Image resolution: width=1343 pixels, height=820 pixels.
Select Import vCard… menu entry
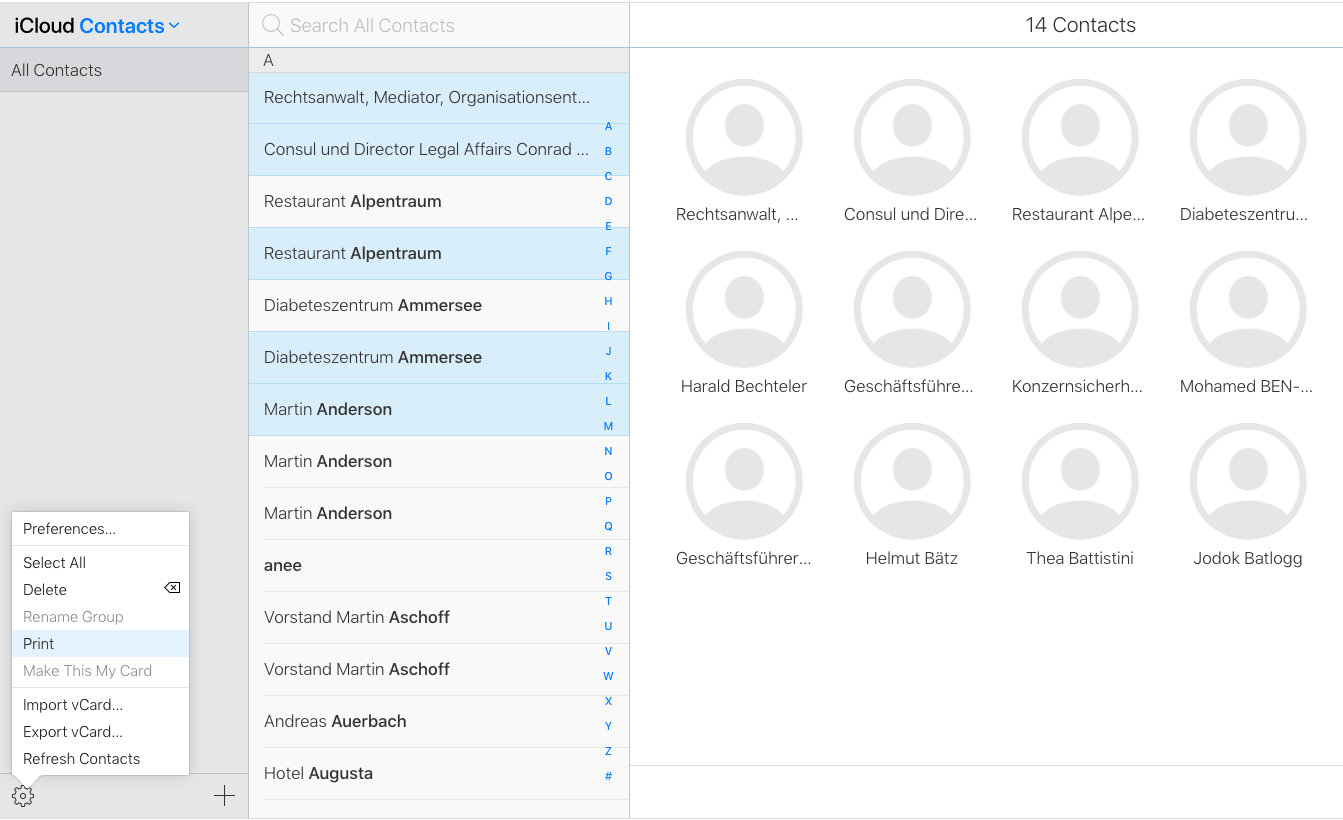pos(73,705)
